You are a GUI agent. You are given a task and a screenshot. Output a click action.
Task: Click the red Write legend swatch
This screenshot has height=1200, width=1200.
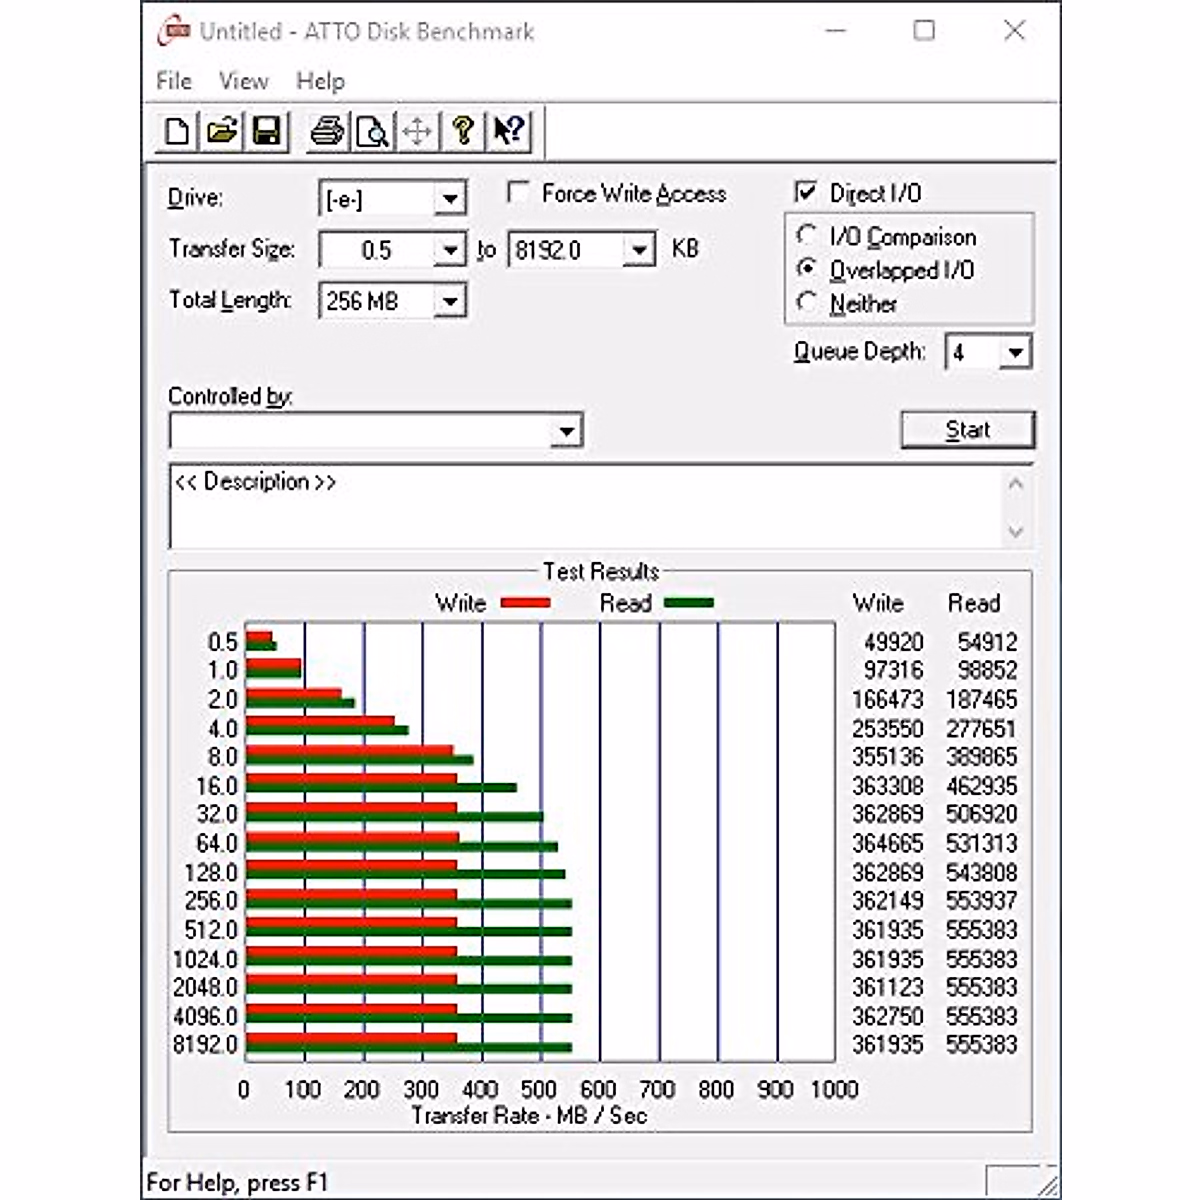tap(525, 603)
